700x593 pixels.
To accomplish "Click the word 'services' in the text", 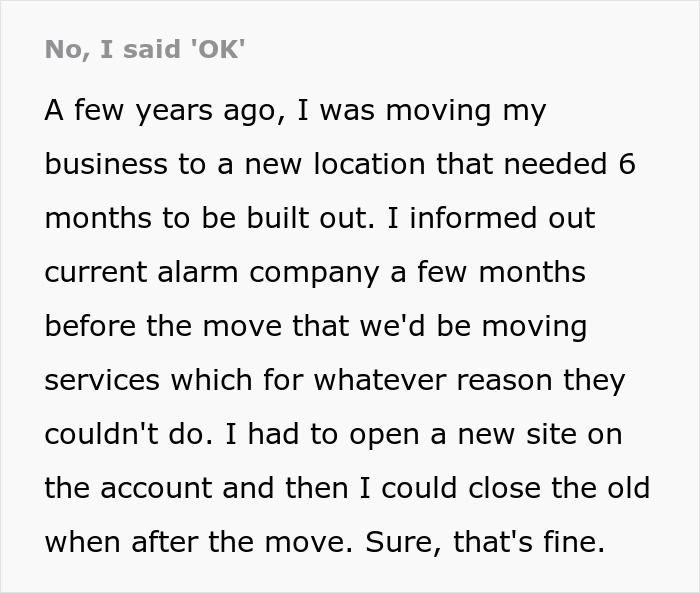I will click(x=102, y=380).
